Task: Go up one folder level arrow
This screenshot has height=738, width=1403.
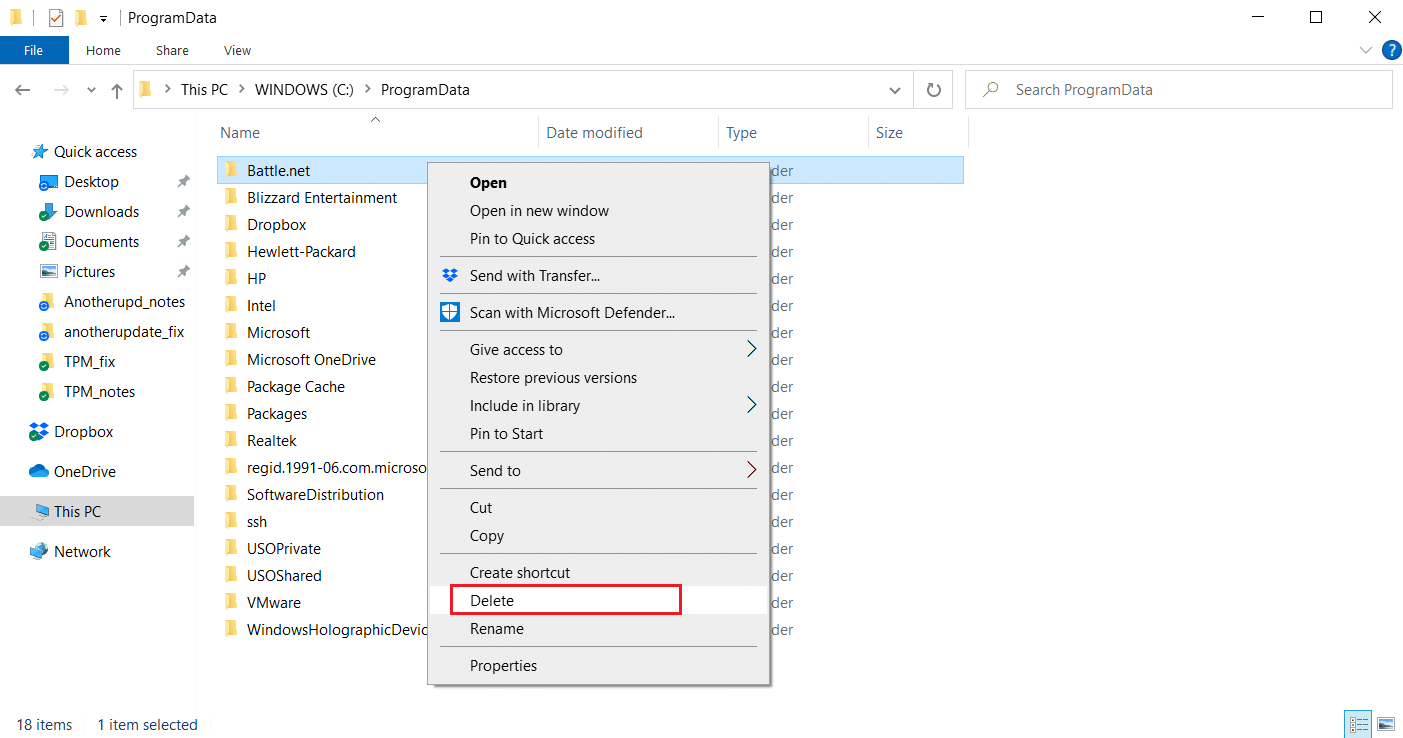Action: [x=117, y=90]
